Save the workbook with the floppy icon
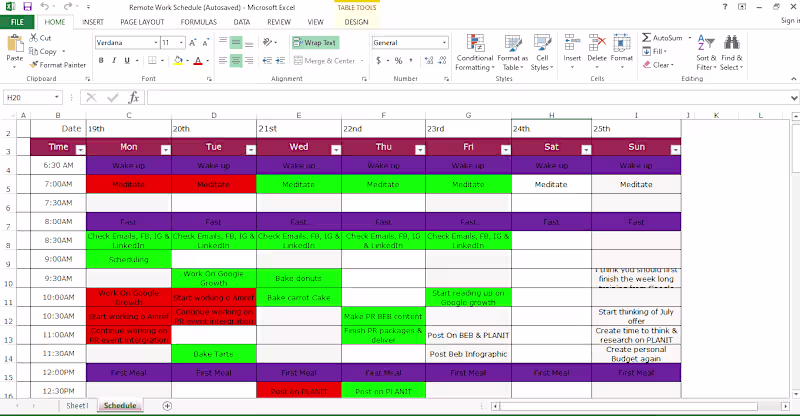The width and height of the screenshot is (800, 416). pyautogui.click(x=27, y=7)
